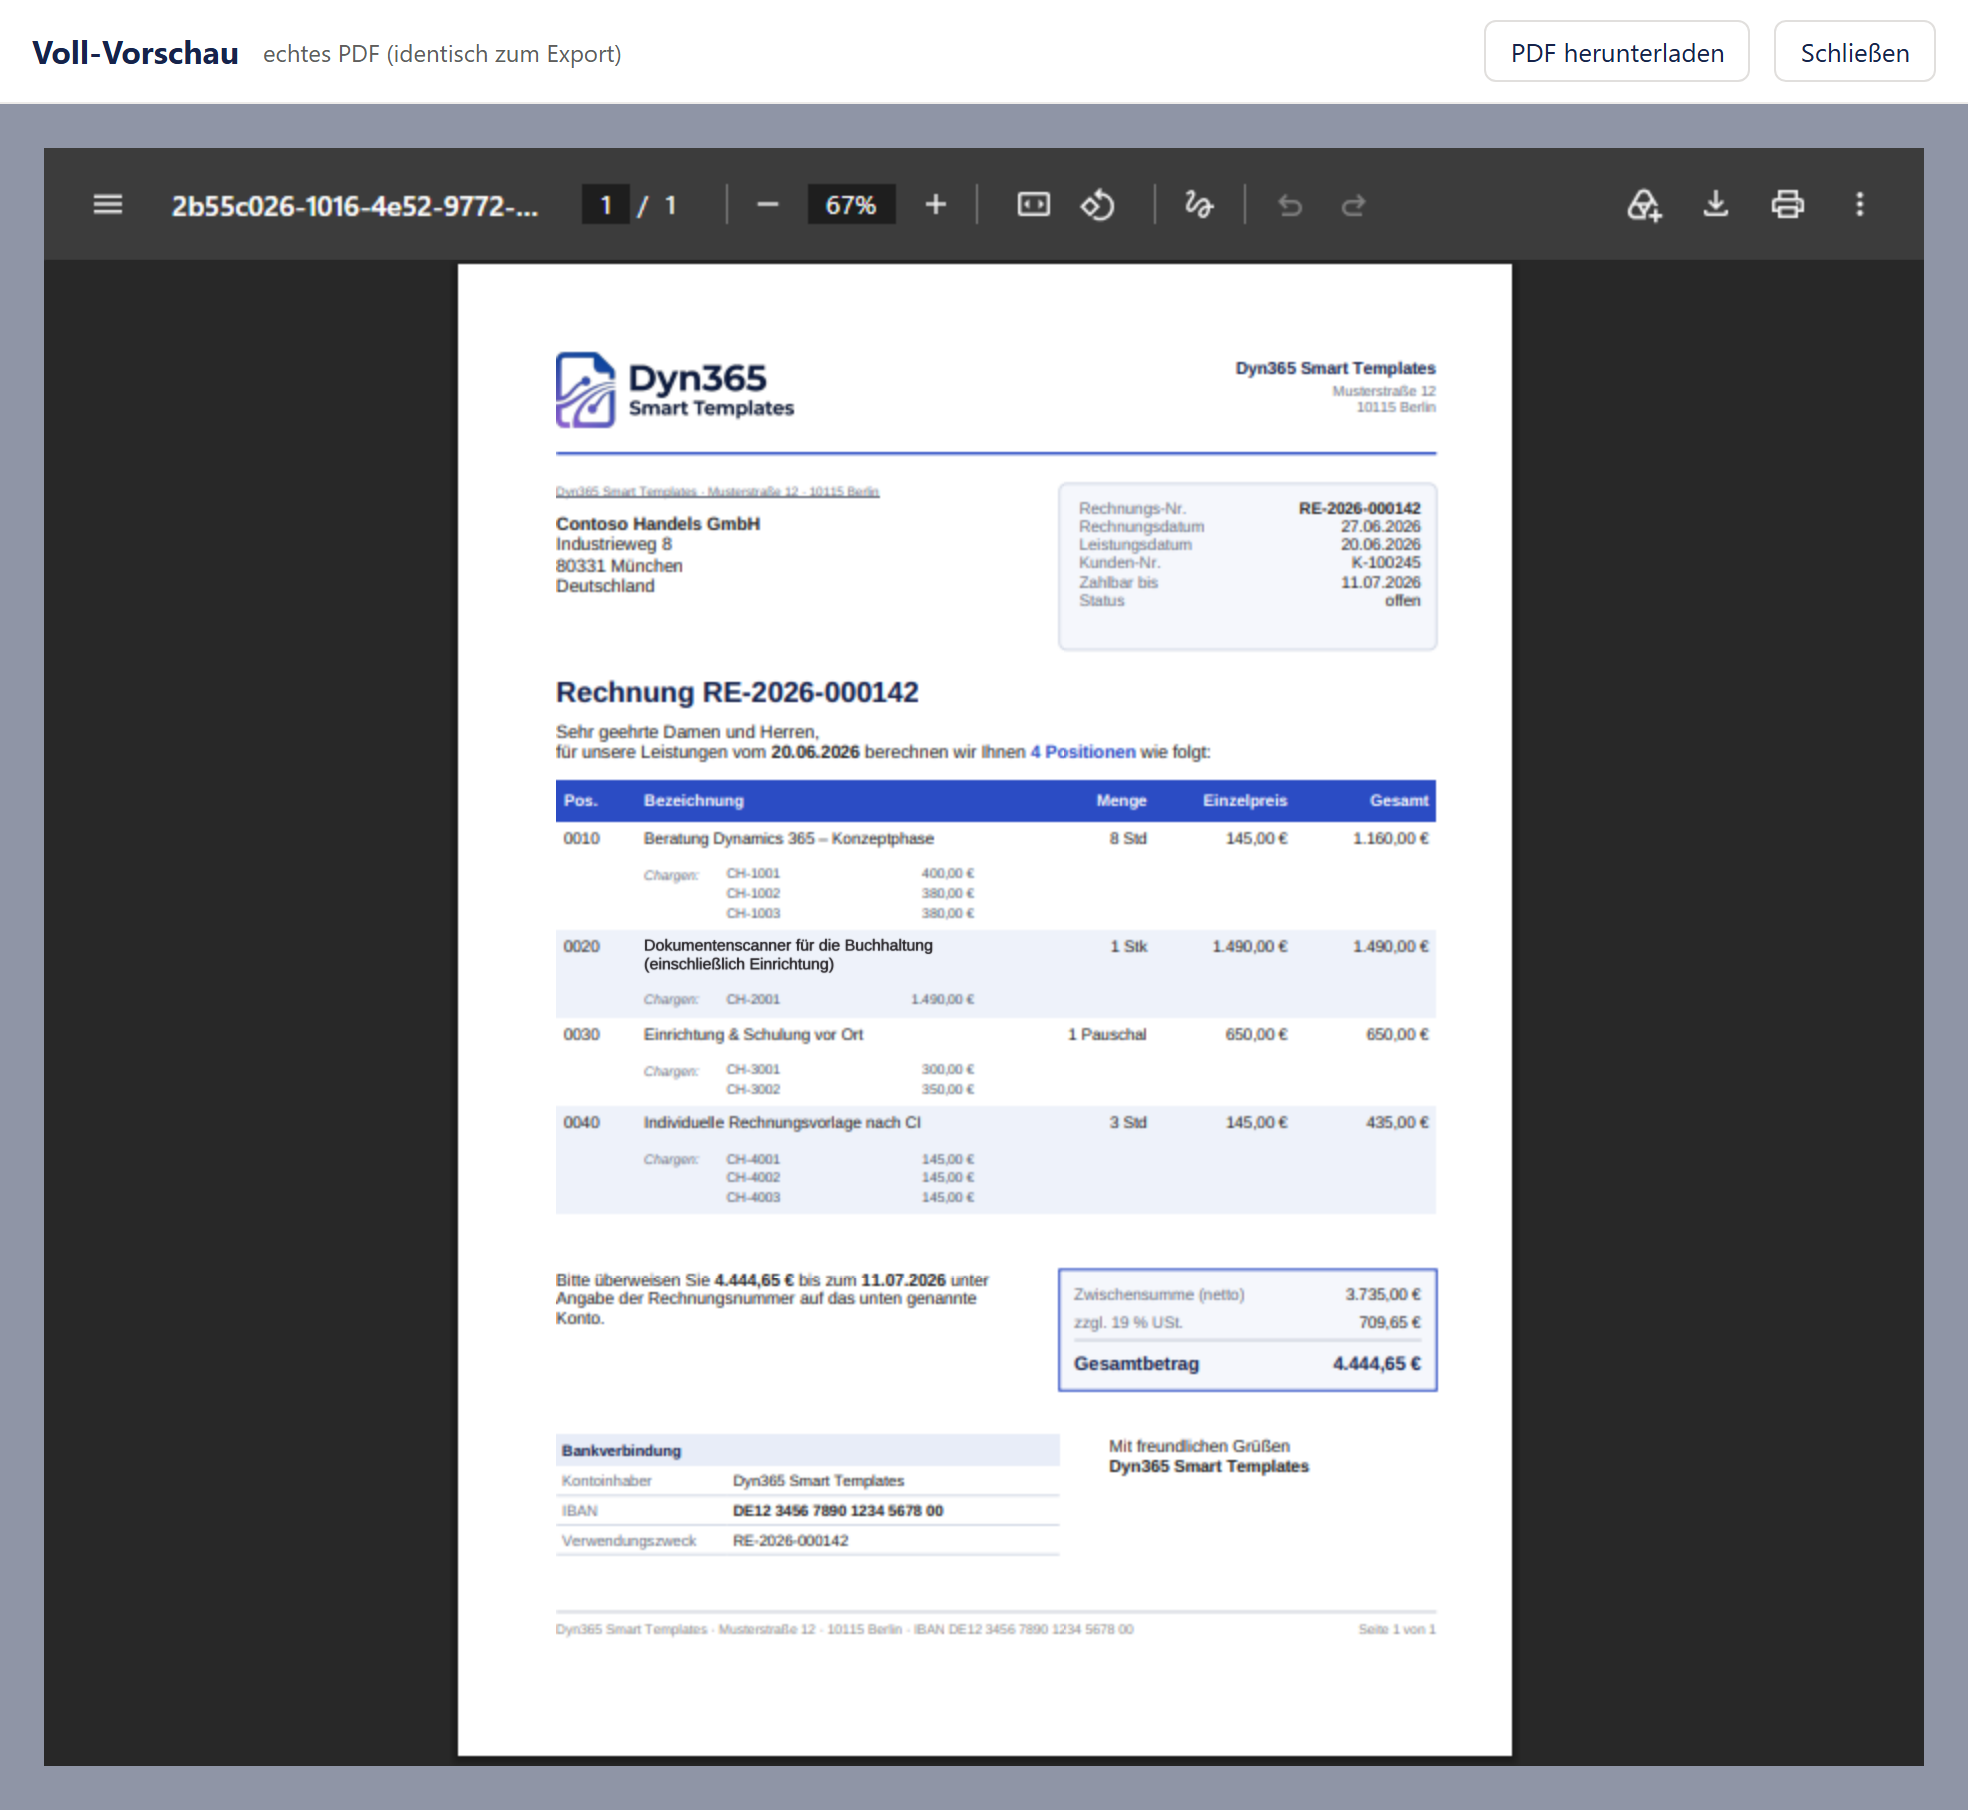
Task: Click the Einzelpreis column header
Action: pos(1245,801)
